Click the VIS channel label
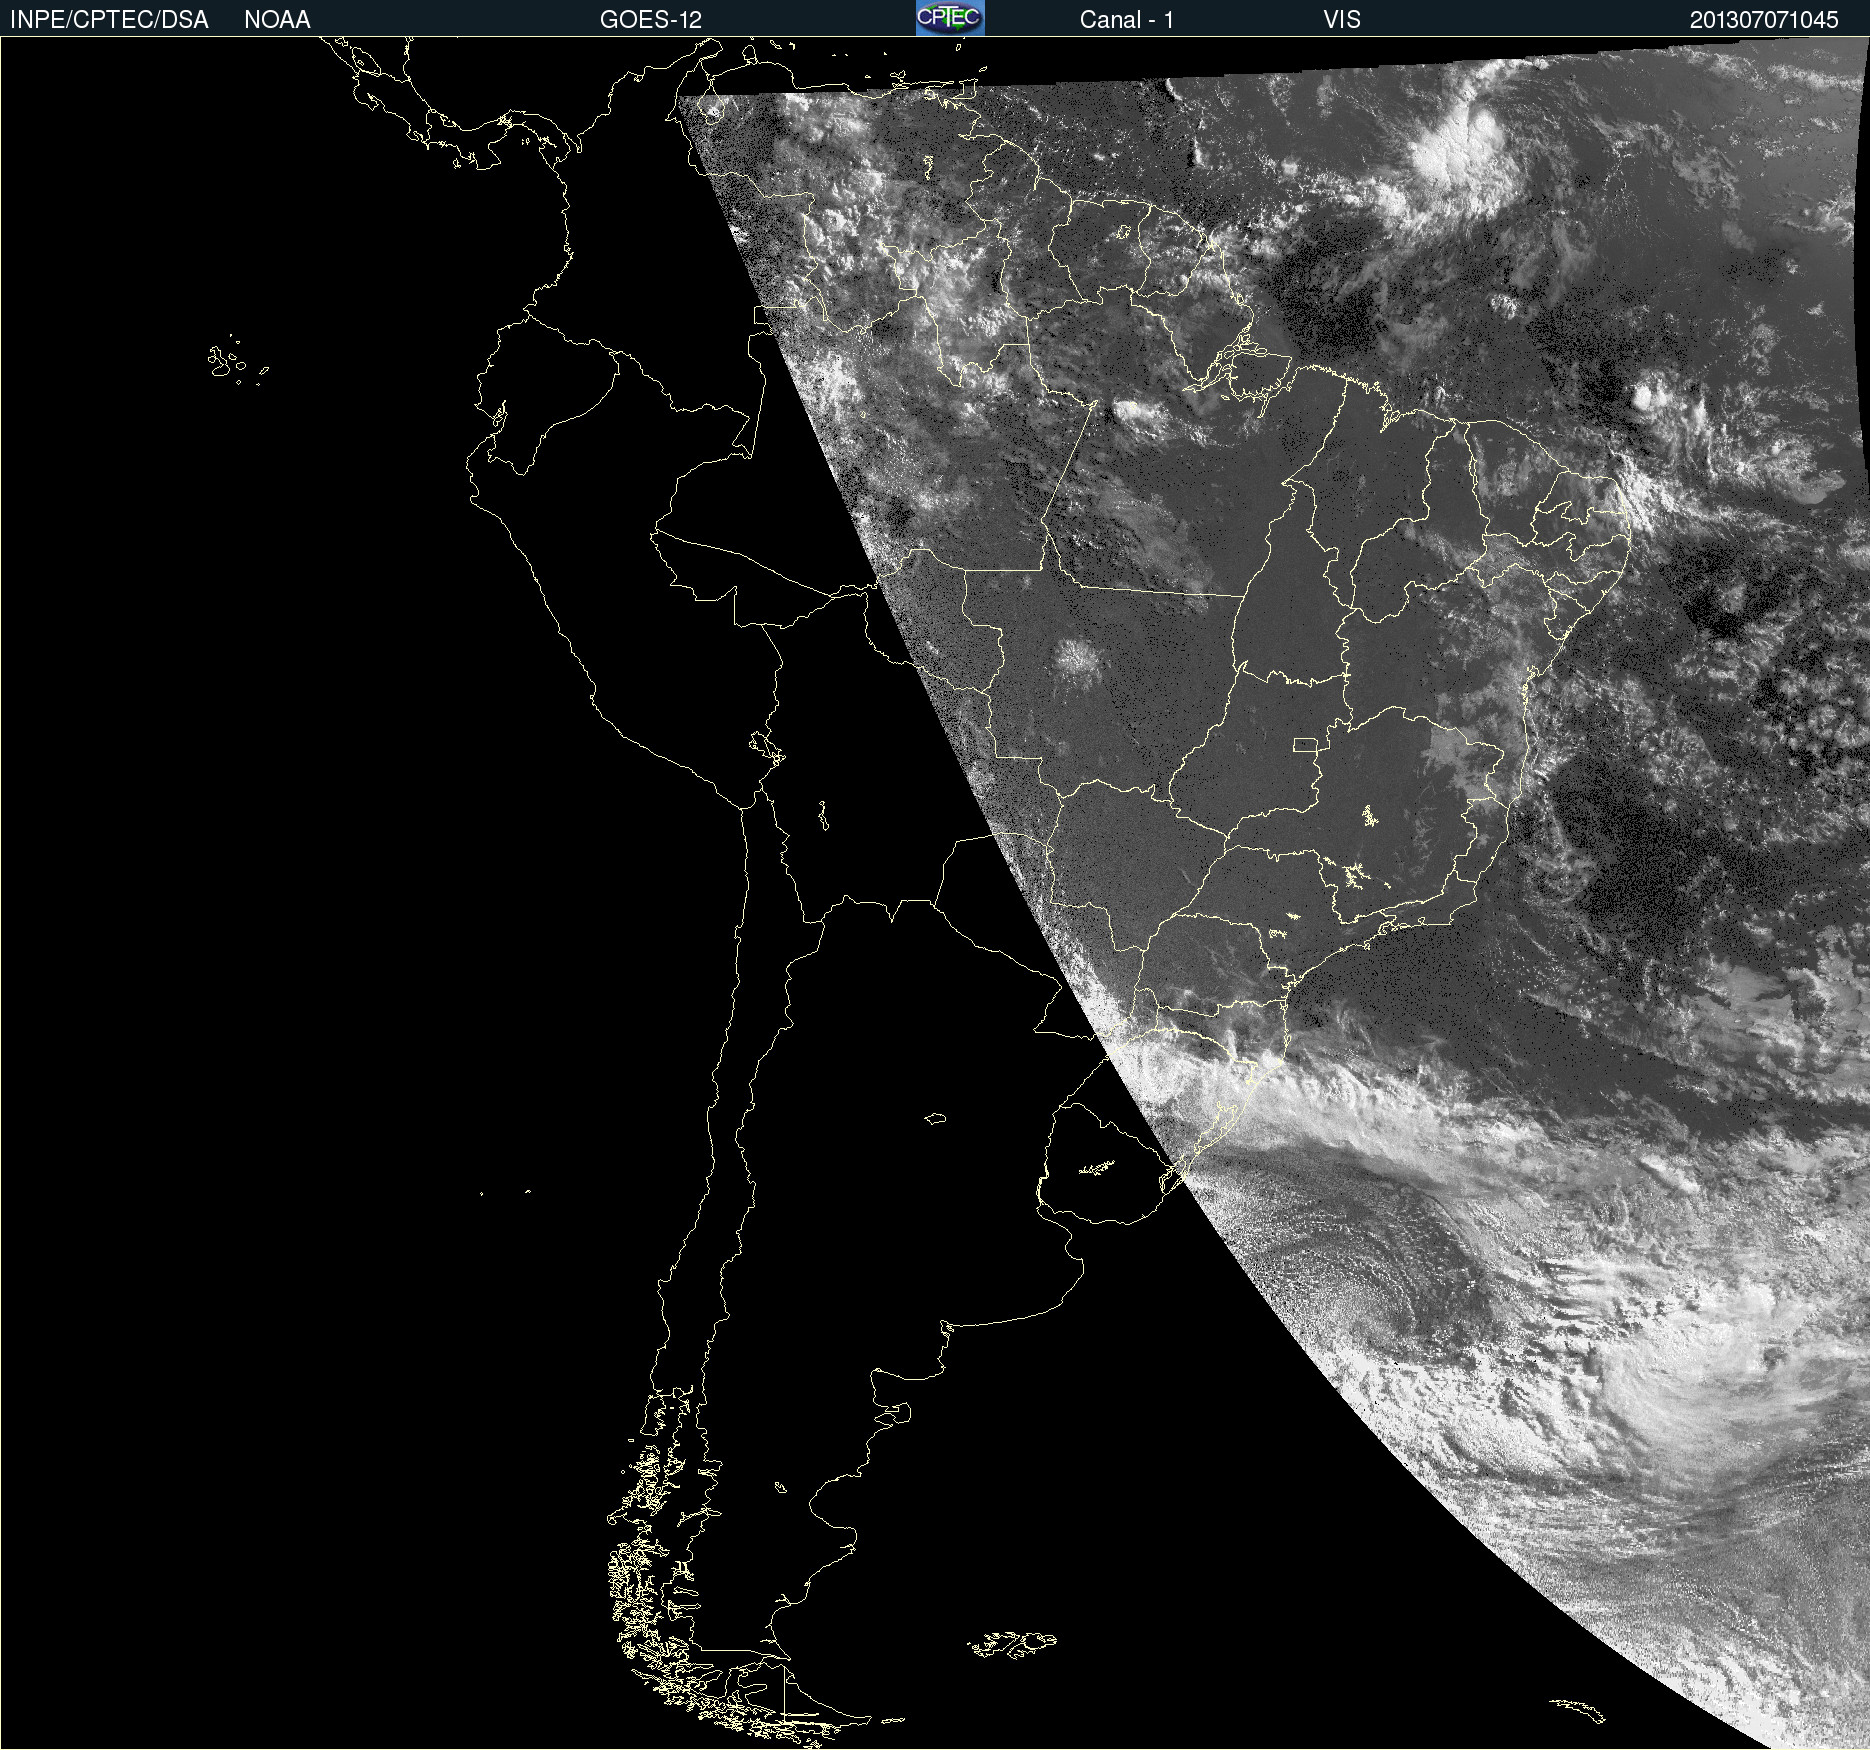This screenshot has width=1870, height=1750. click(1342, 20)
